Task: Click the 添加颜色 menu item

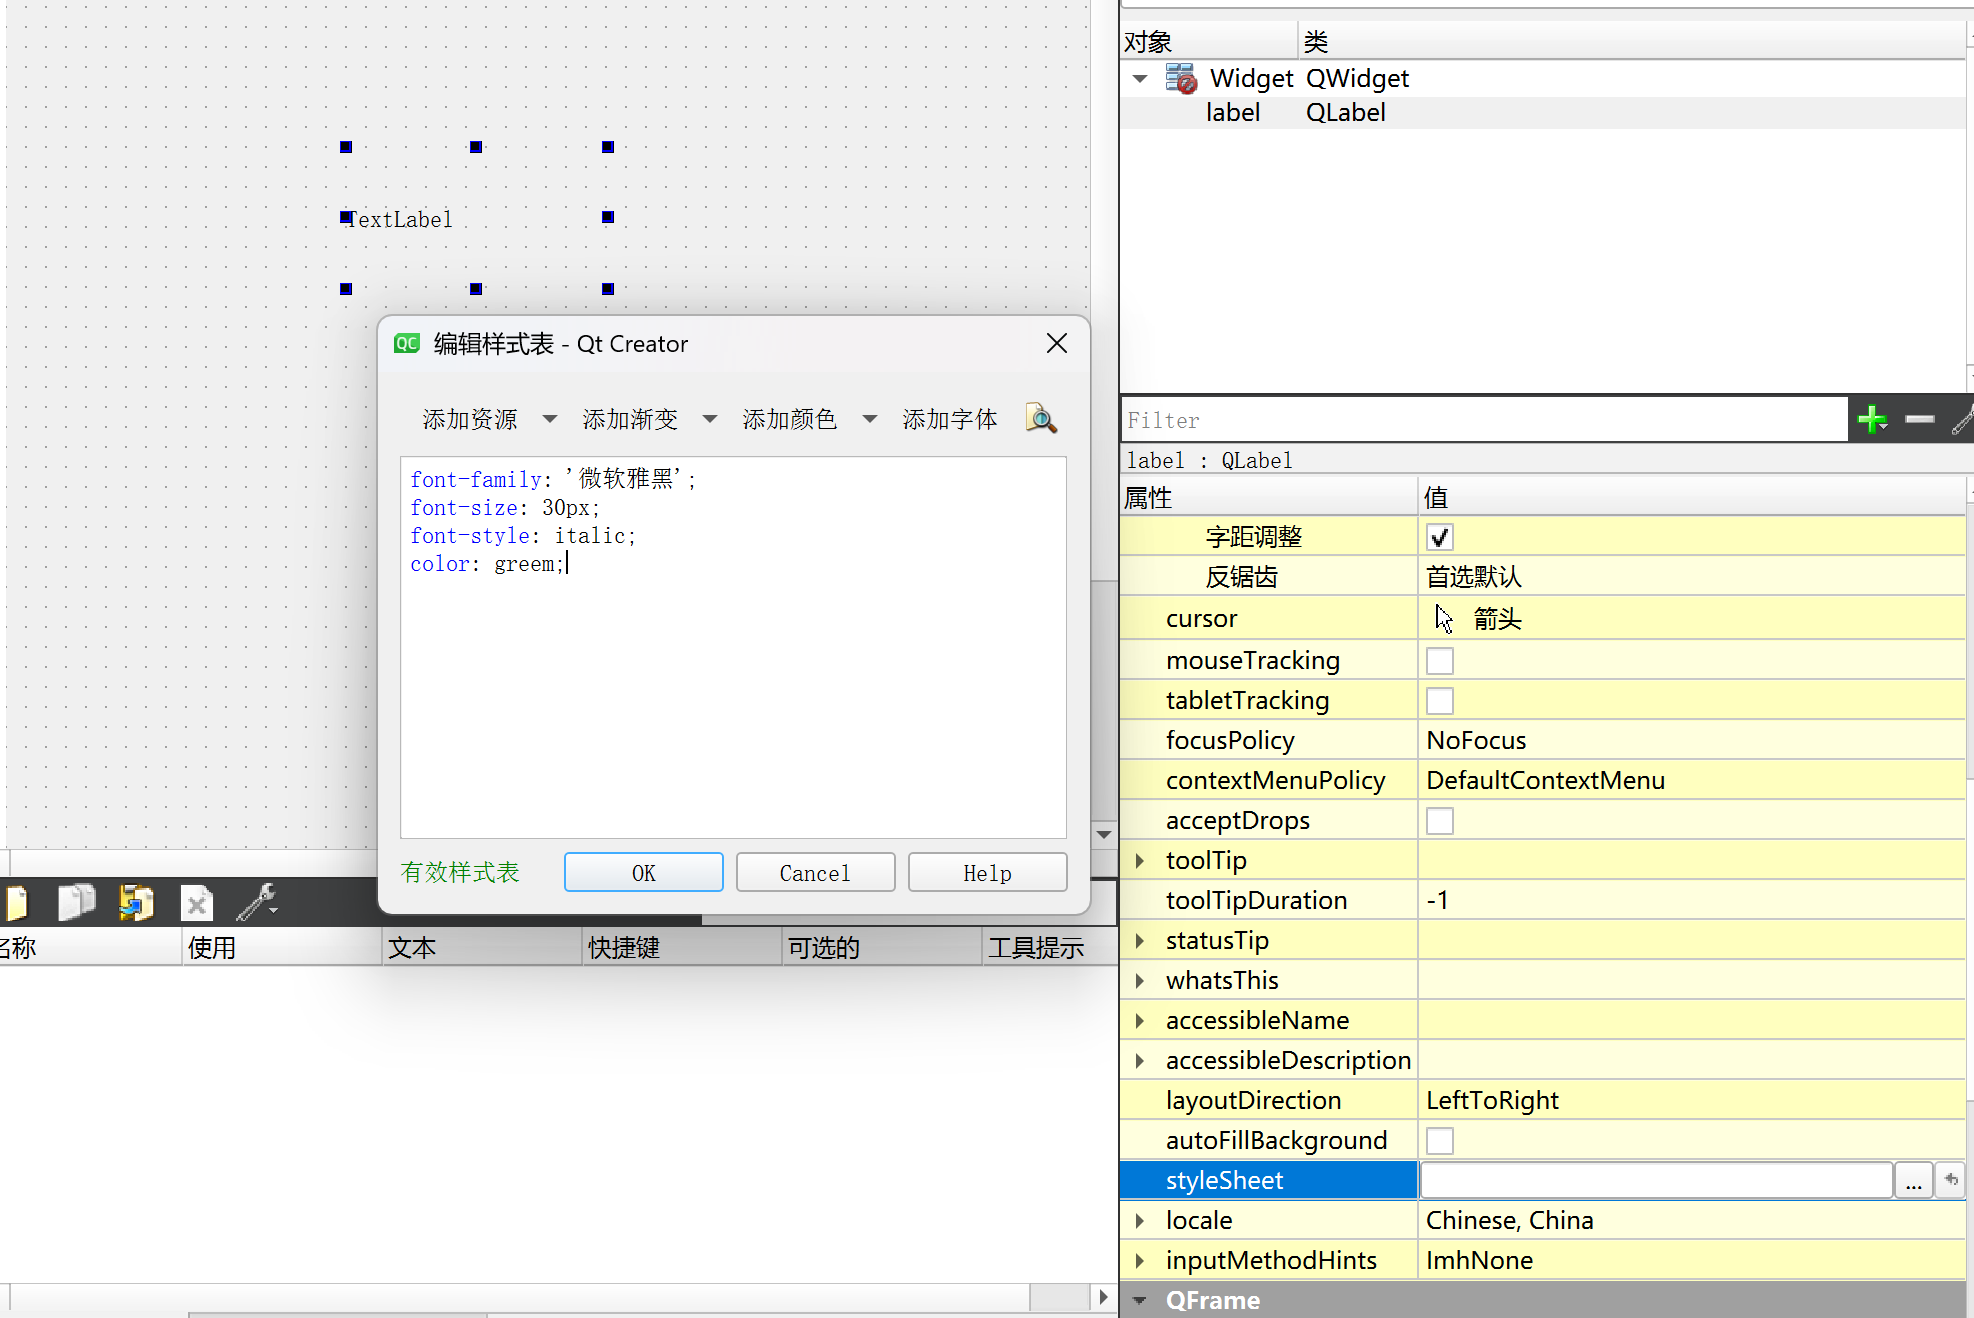Action: click(x=789, y=419)
